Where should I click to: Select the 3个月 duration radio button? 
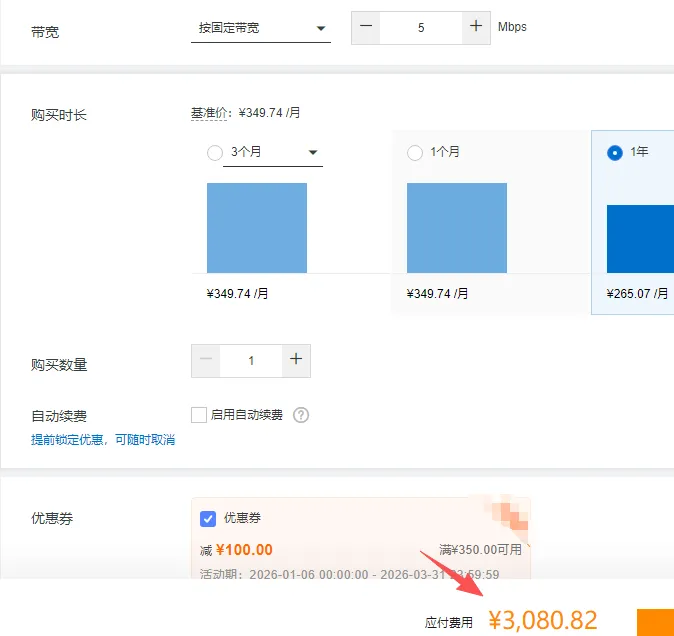214,153
